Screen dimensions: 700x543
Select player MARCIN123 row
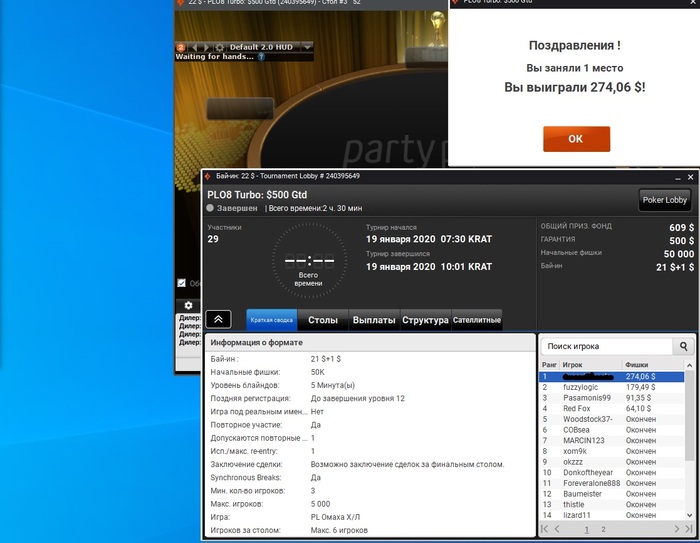(x=612, y=441)
